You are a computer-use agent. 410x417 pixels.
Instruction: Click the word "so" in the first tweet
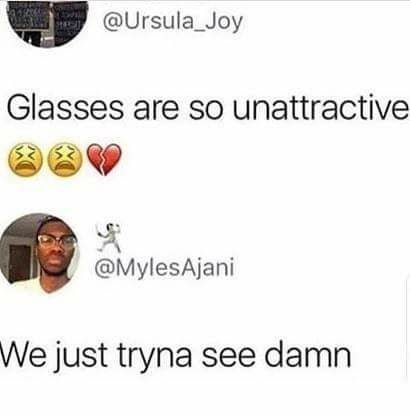tap(206, 111)
